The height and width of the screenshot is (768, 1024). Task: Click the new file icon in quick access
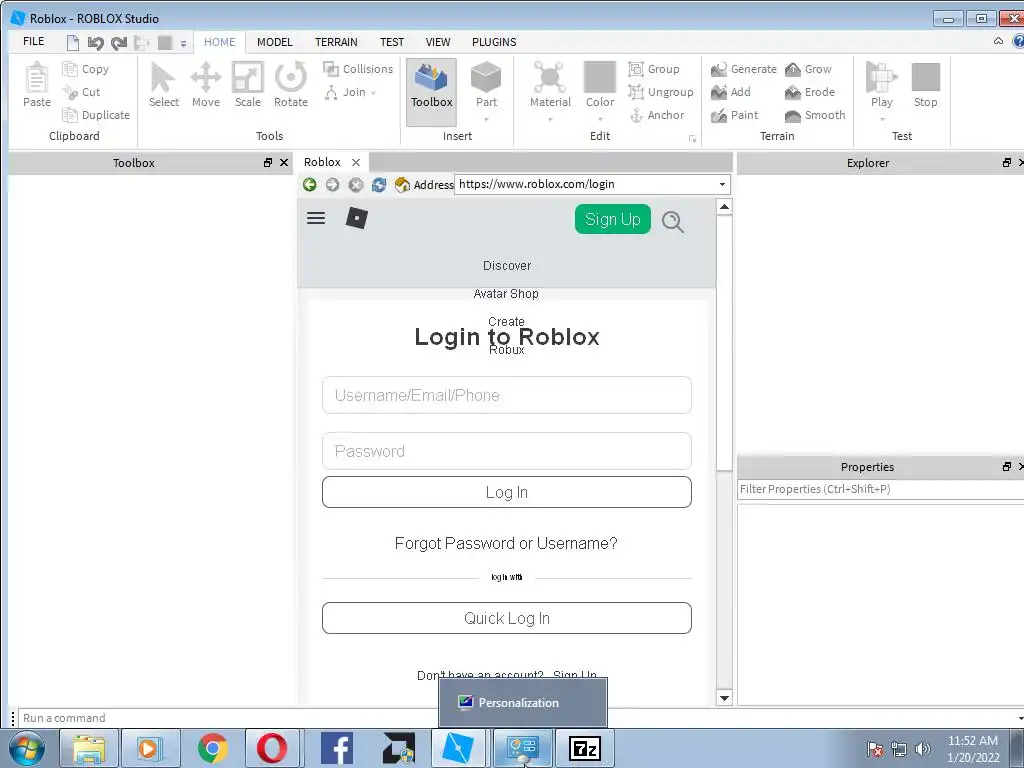pyautogui.click(x=72, y=43)
